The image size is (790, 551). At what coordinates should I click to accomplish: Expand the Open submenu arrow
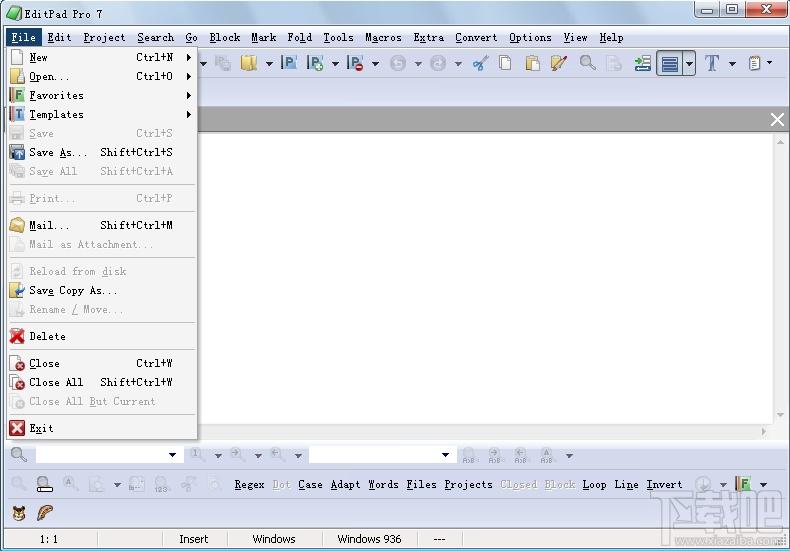pyautogui.click(x=188, y=77)
